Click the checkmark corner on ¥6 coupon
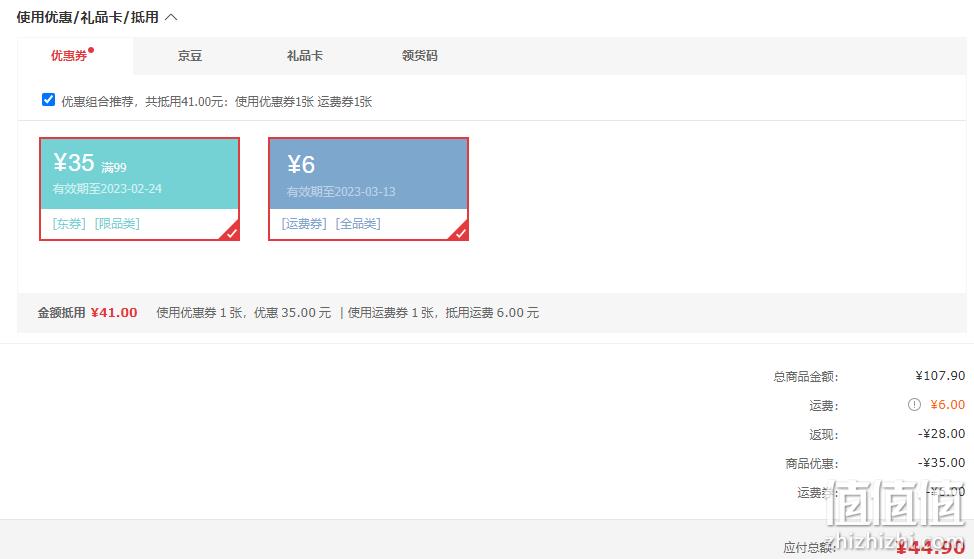The image size is (974, 559). coord(460,232)
